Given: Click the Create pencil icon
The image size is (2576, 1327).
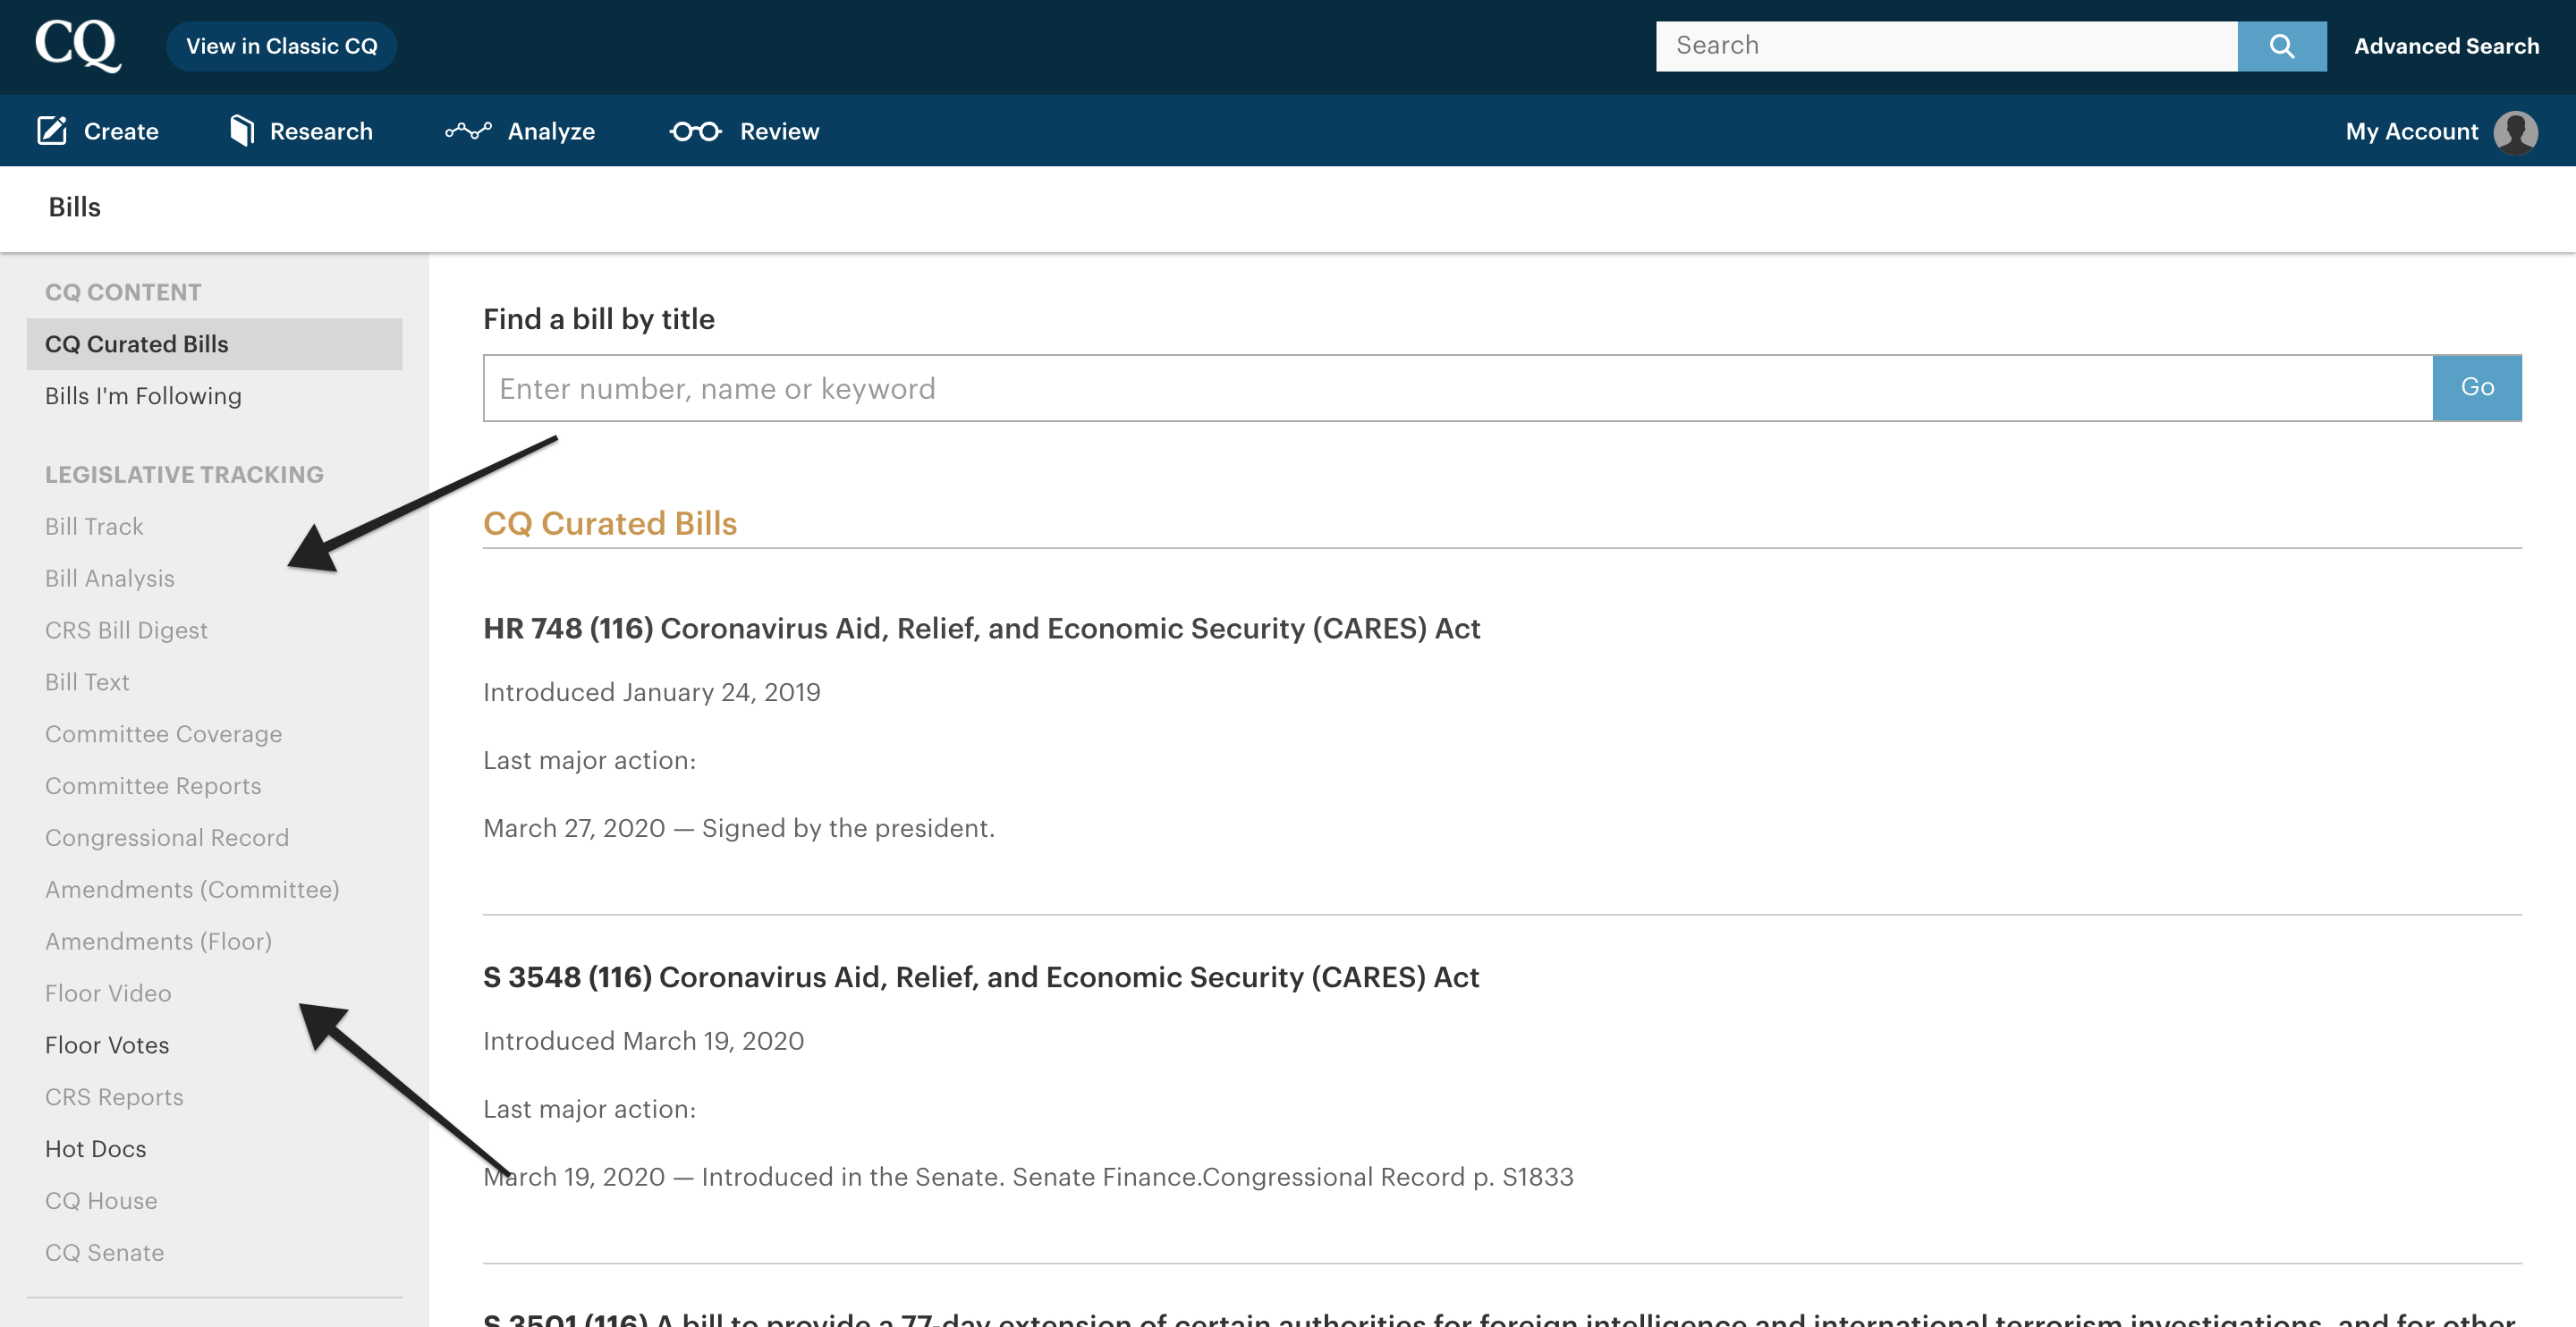Looking at the screenshot, I should tap(52, 131).
